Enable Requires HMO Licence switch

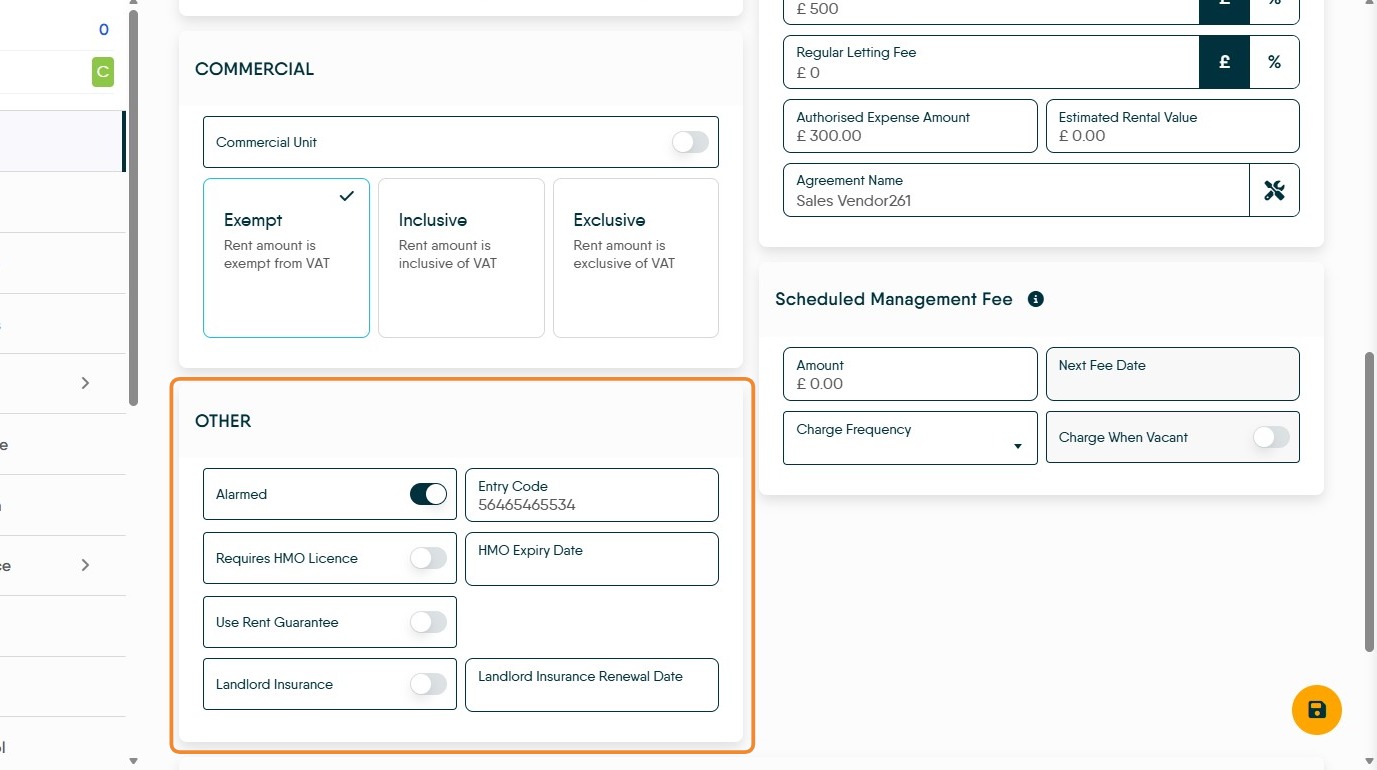tap(428, 558)
